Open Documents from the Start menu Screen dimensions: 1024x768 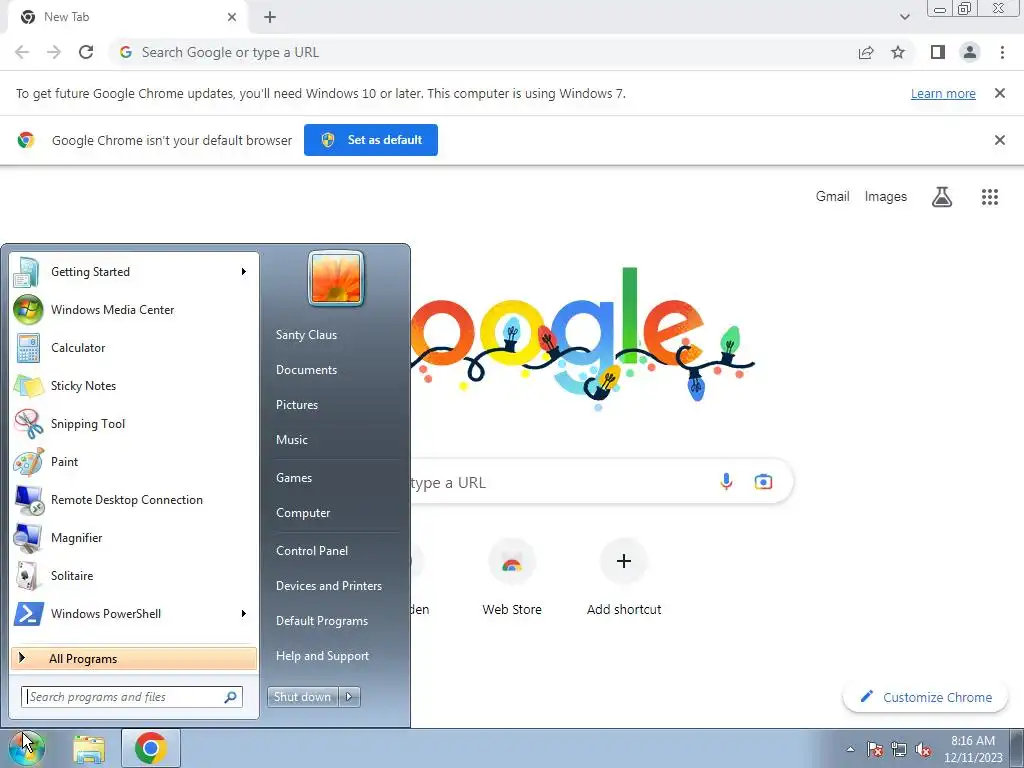[x=306, y=370]
